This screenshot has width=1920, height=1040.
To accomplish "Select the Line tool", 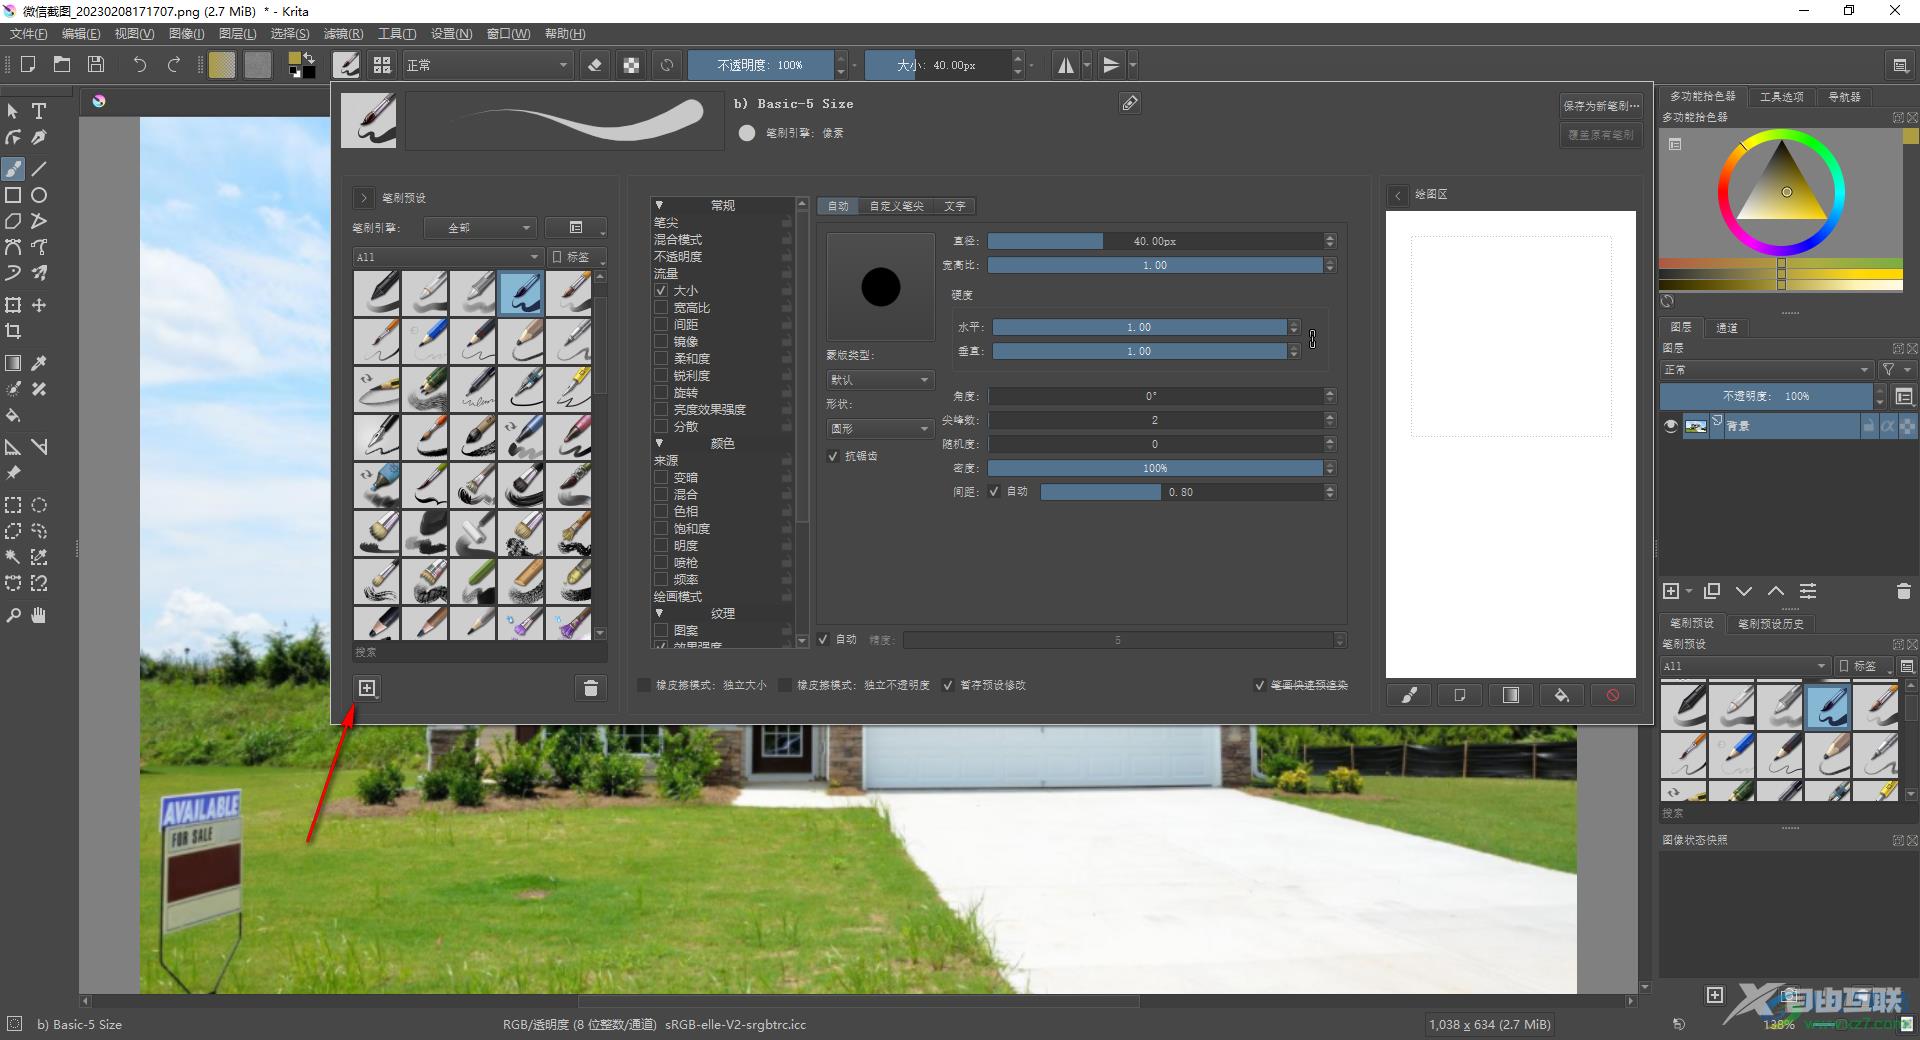I will click(39, 169).
